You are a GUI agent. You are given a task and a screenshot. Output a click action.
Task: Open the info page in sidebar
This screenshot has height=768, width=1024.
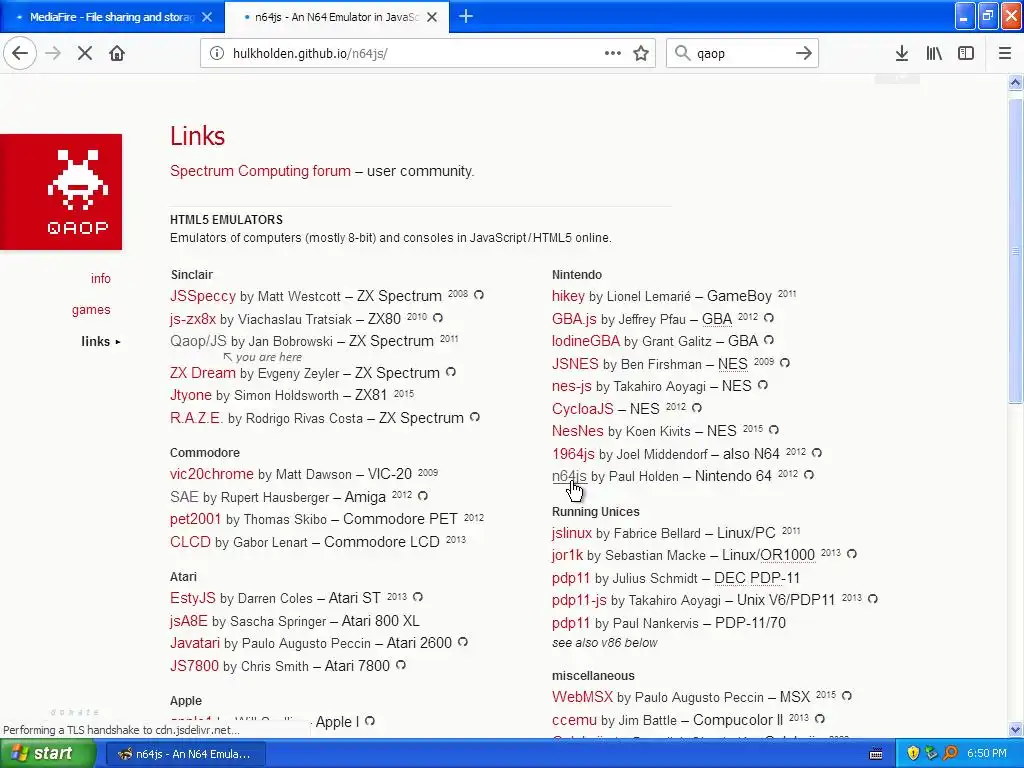[101, 278]
